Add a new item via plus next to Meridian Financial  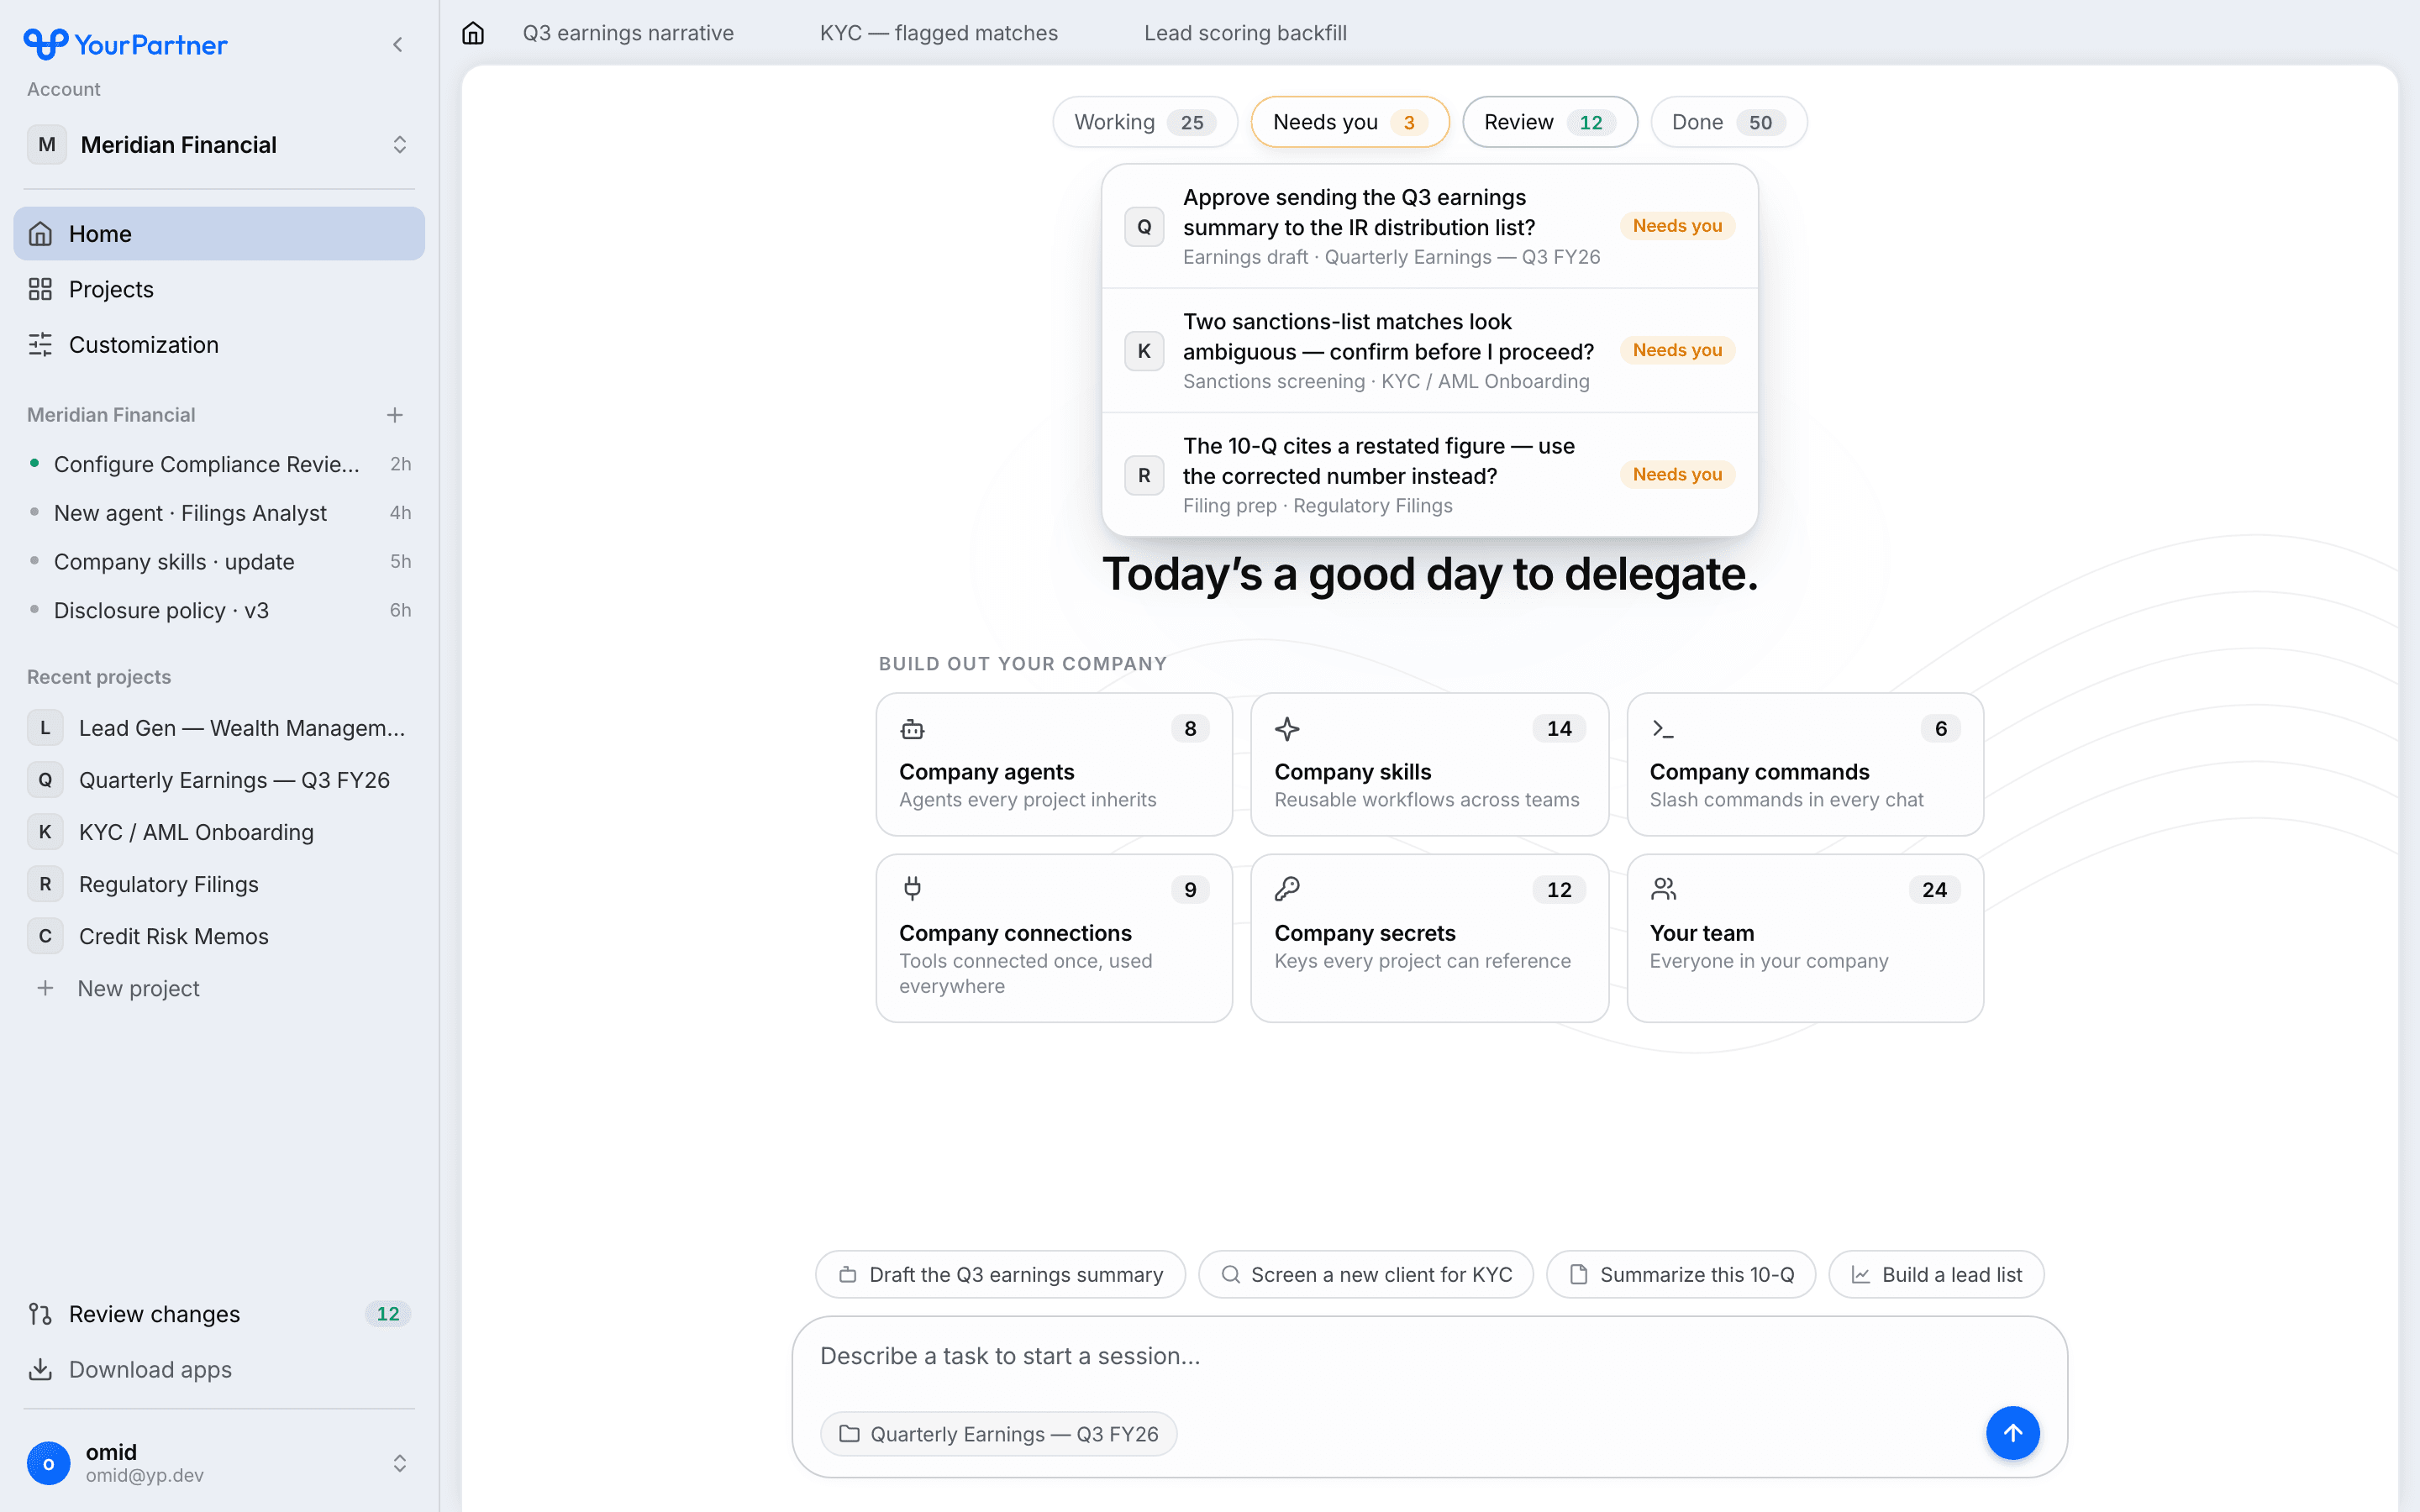[395, 415]
